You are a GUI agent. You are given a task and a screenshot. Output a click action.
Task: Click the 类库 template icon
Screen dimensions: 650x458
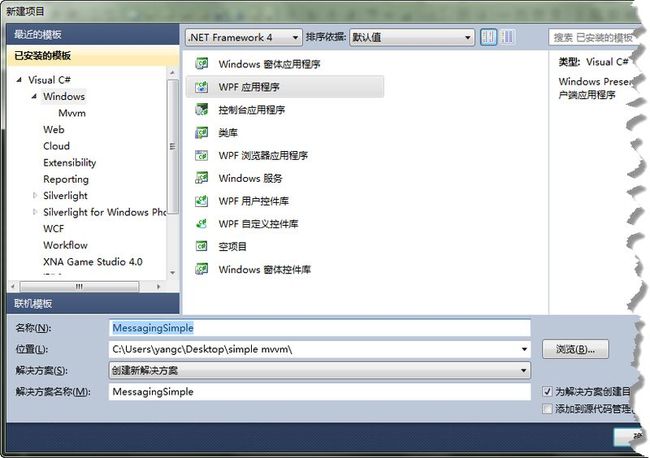click(201, 132)
